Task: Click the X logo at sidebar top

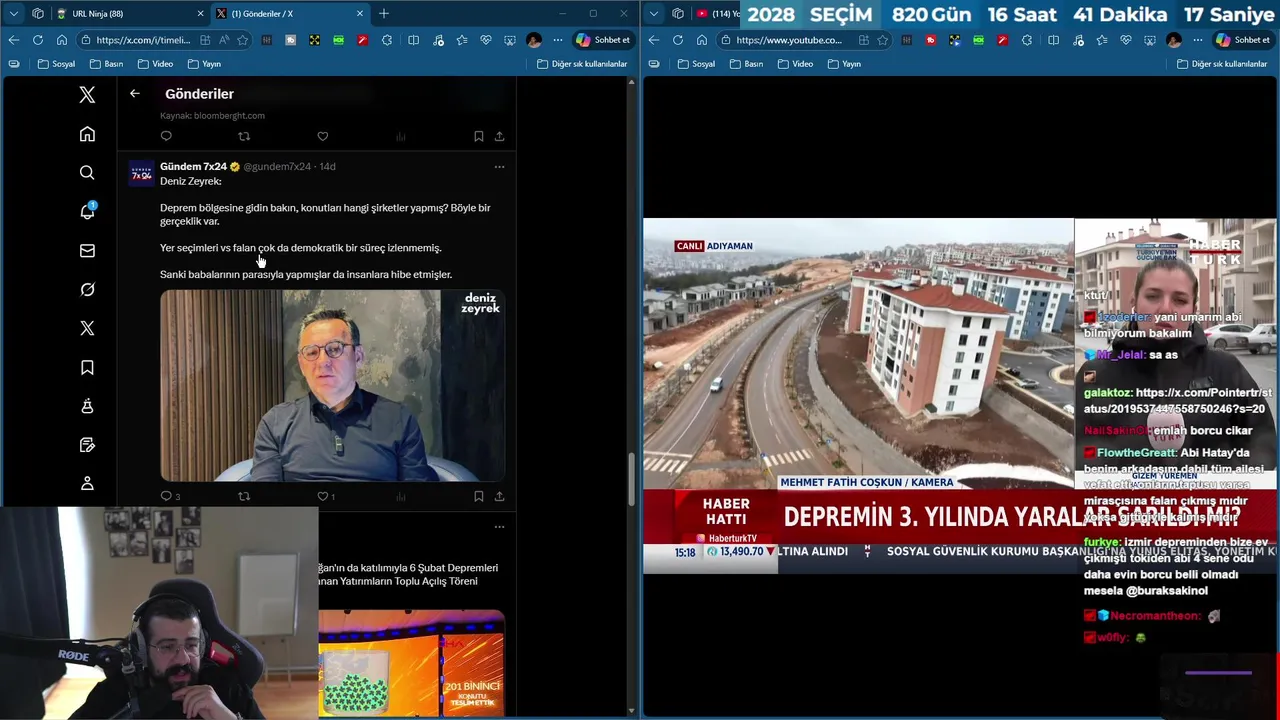Action: coord(87,95)
